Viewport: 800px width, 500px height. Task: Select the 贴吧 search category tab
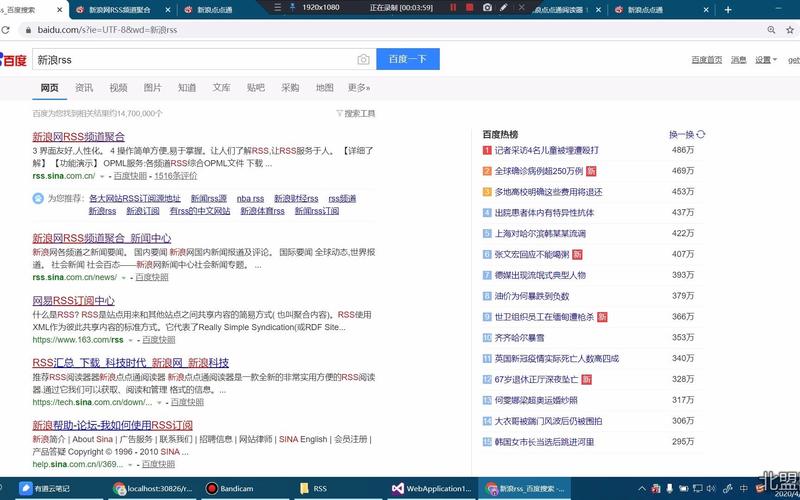click(255, 88)
